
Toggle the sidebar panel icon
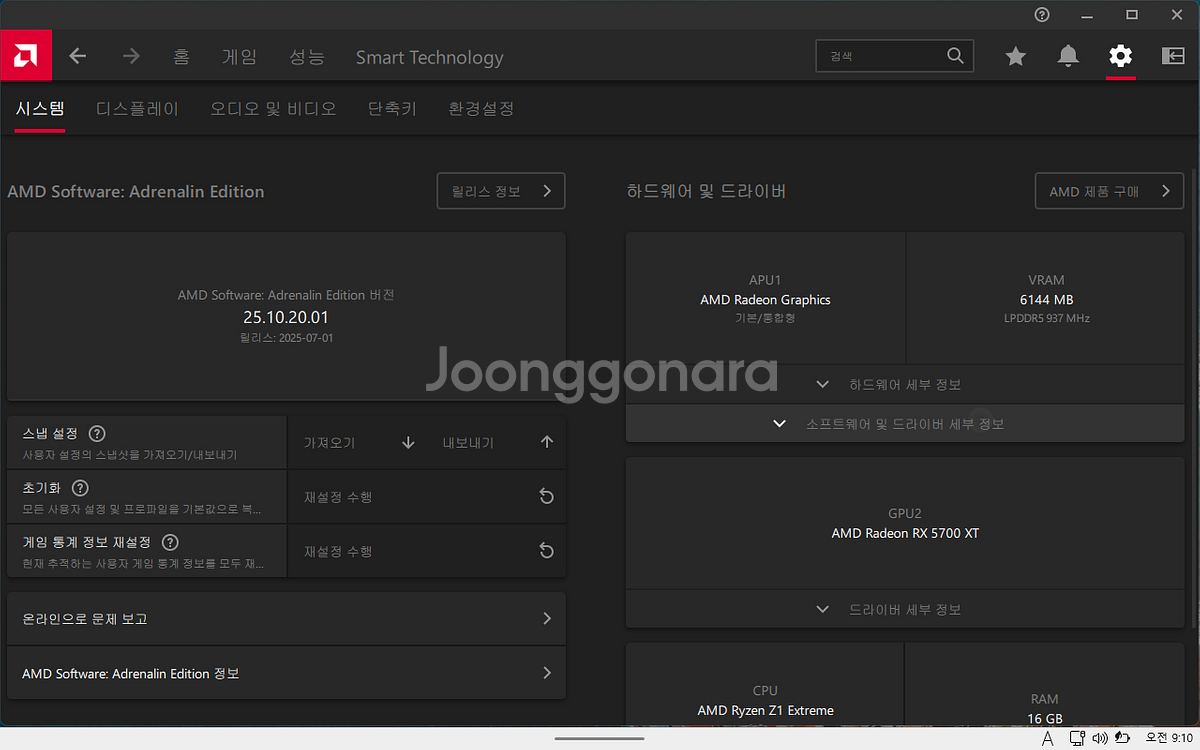(1173, 57)
